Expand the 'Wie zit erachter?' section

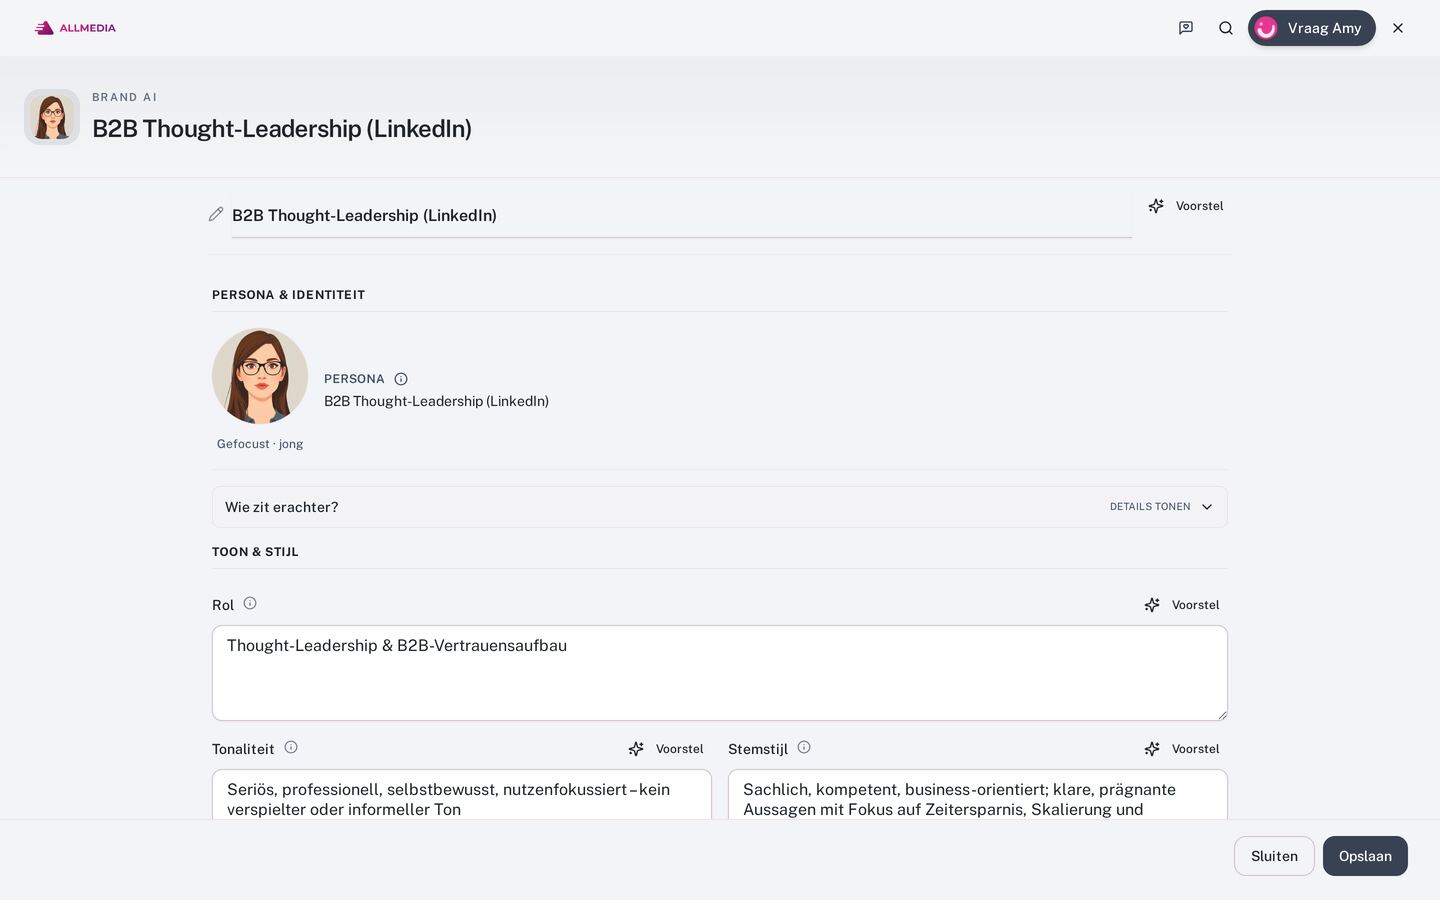[720, 507]
